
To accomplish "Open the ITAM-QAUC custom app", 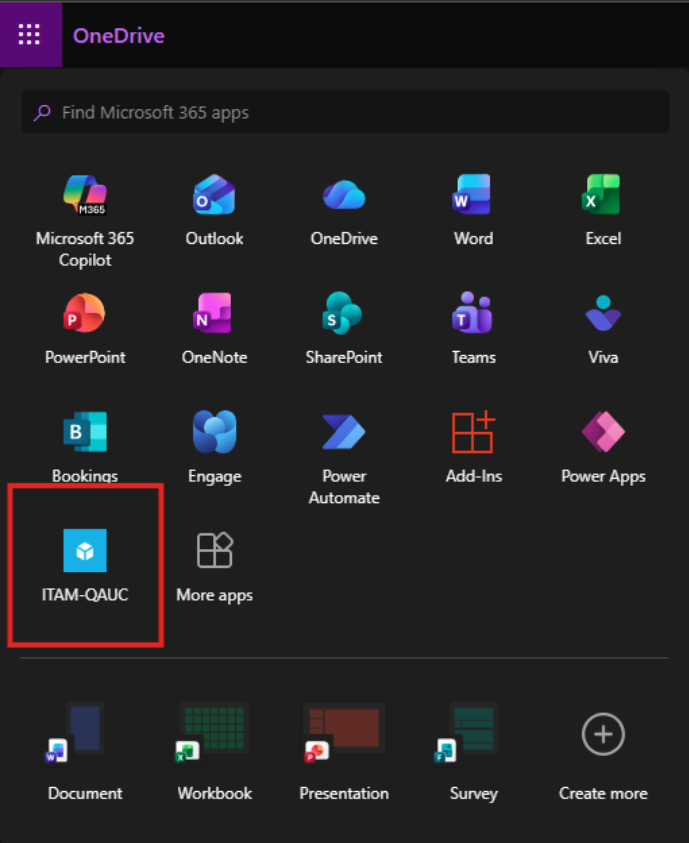I will pyautogui.click(x=85, y=553).
